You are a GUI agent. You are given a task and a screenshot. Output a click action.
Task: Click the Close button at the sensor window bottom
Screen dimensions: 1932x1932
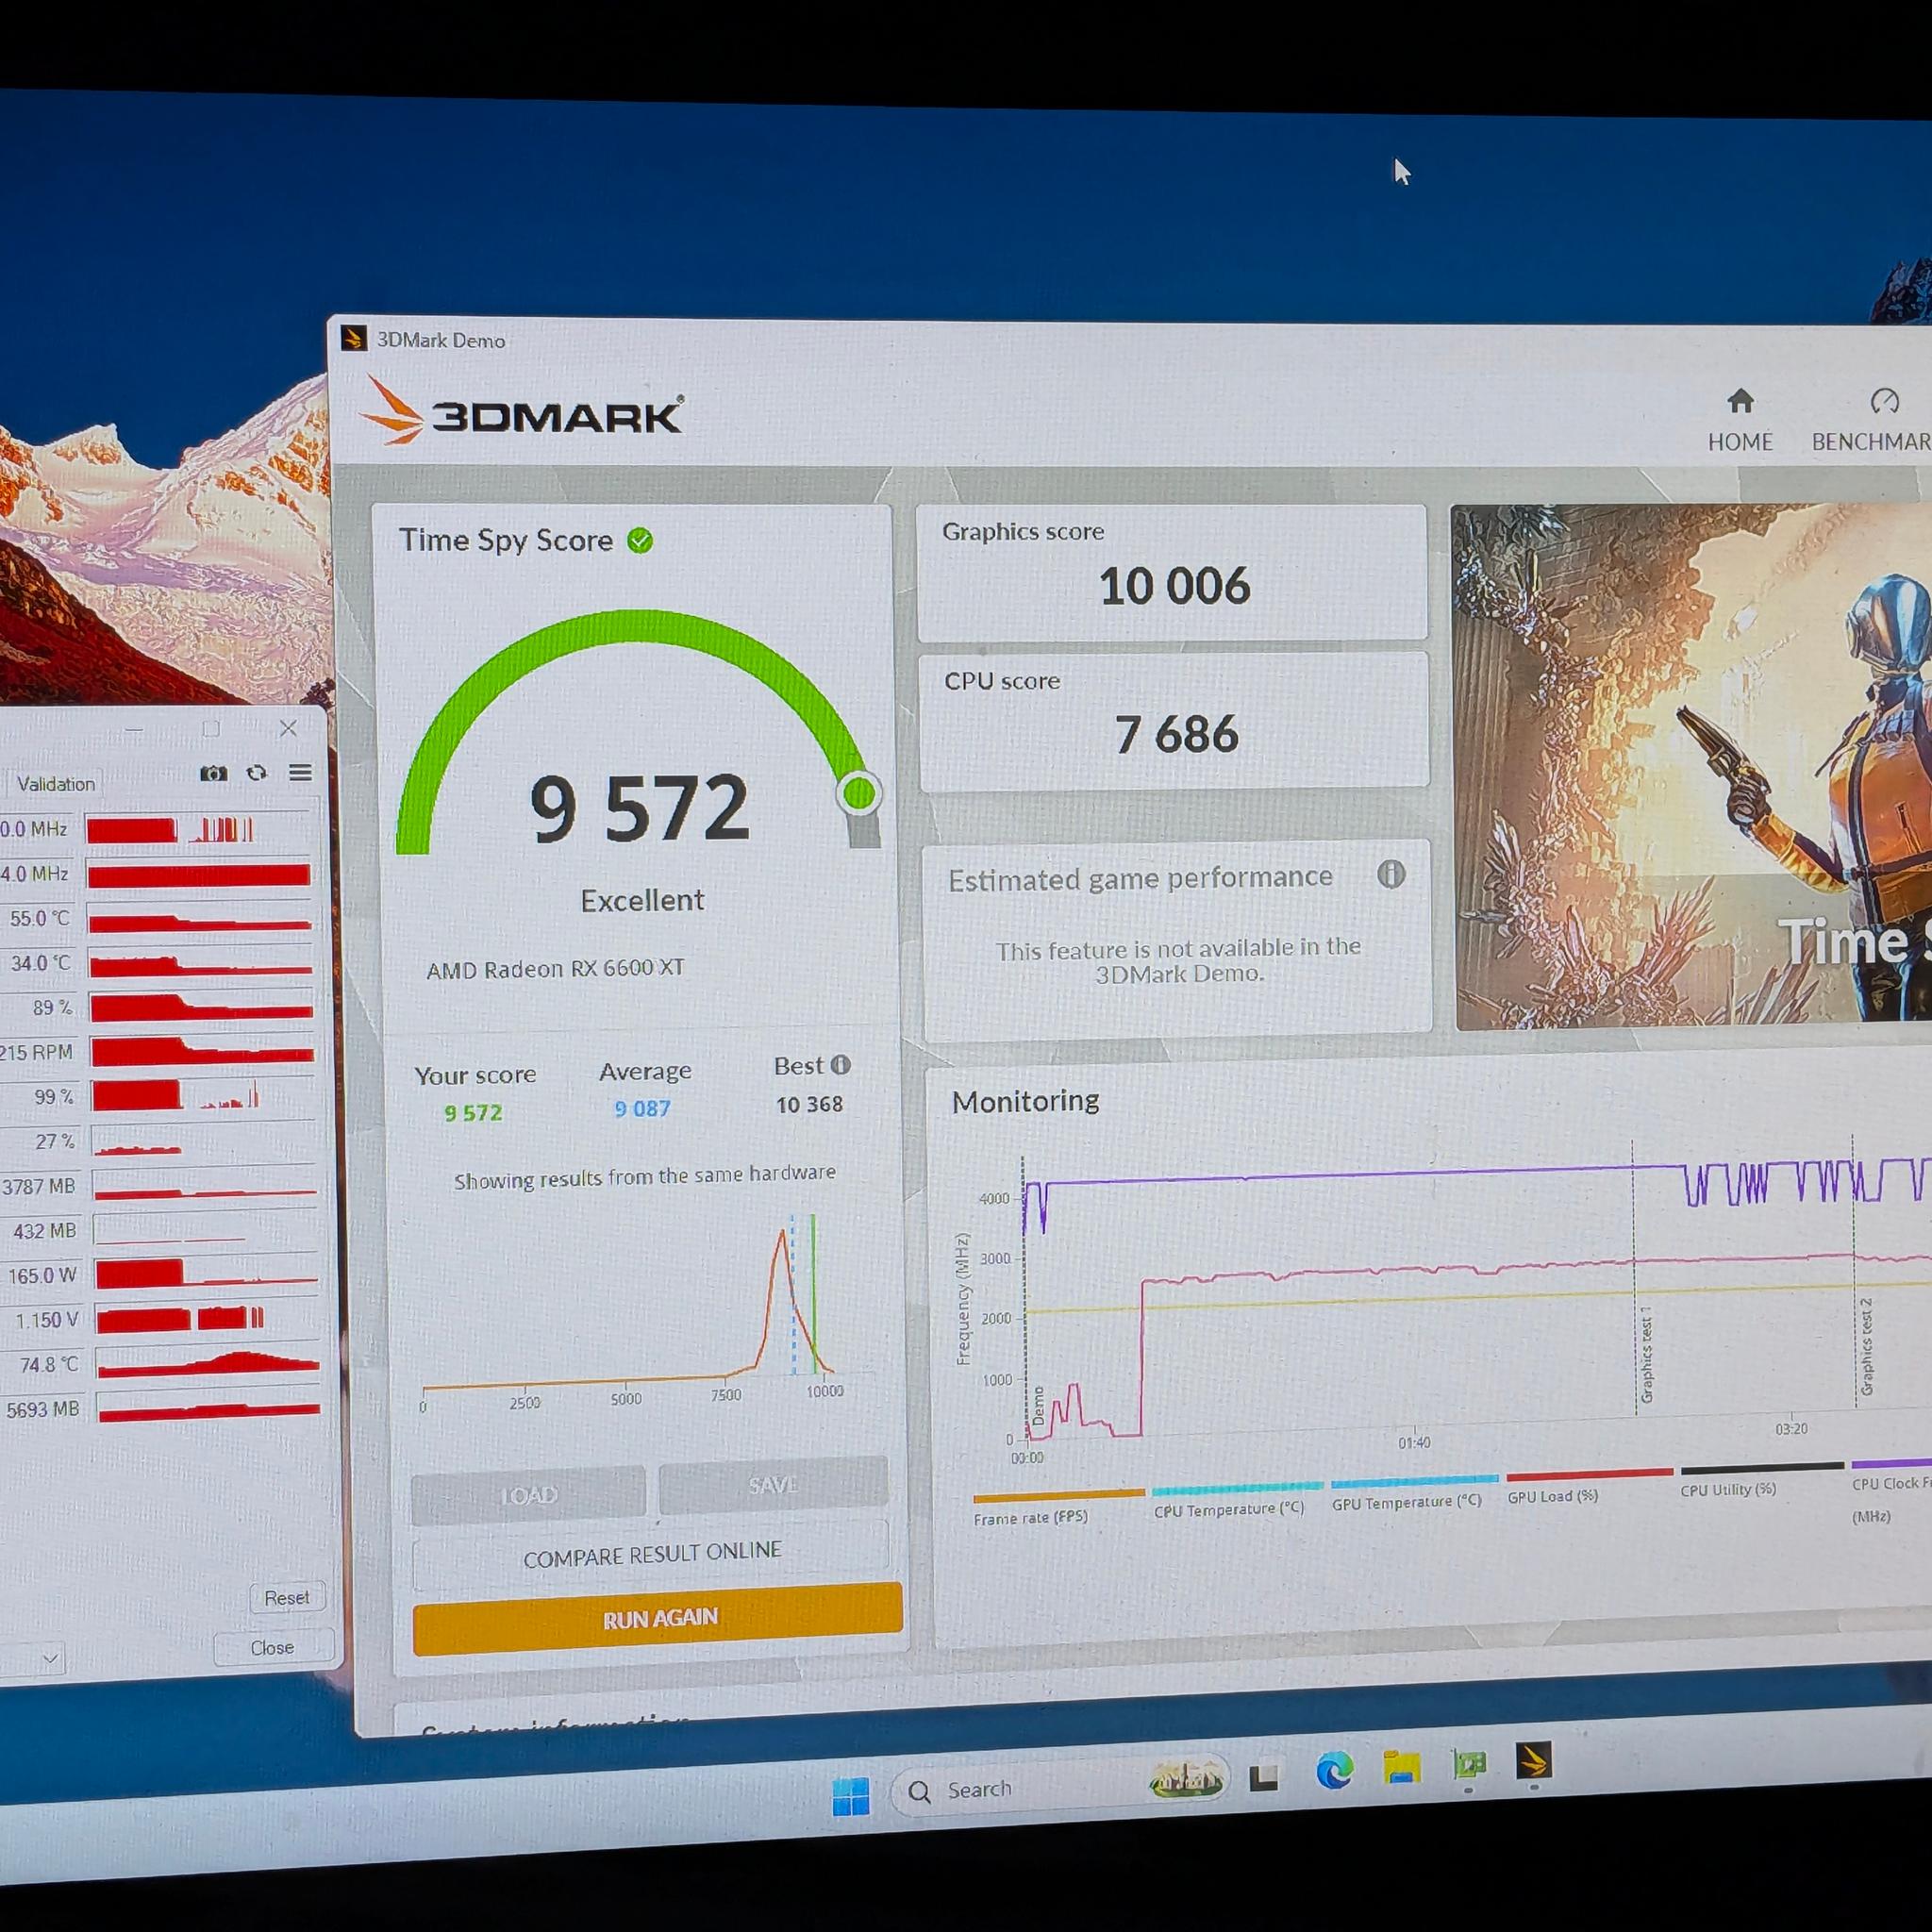point(272,1647)
